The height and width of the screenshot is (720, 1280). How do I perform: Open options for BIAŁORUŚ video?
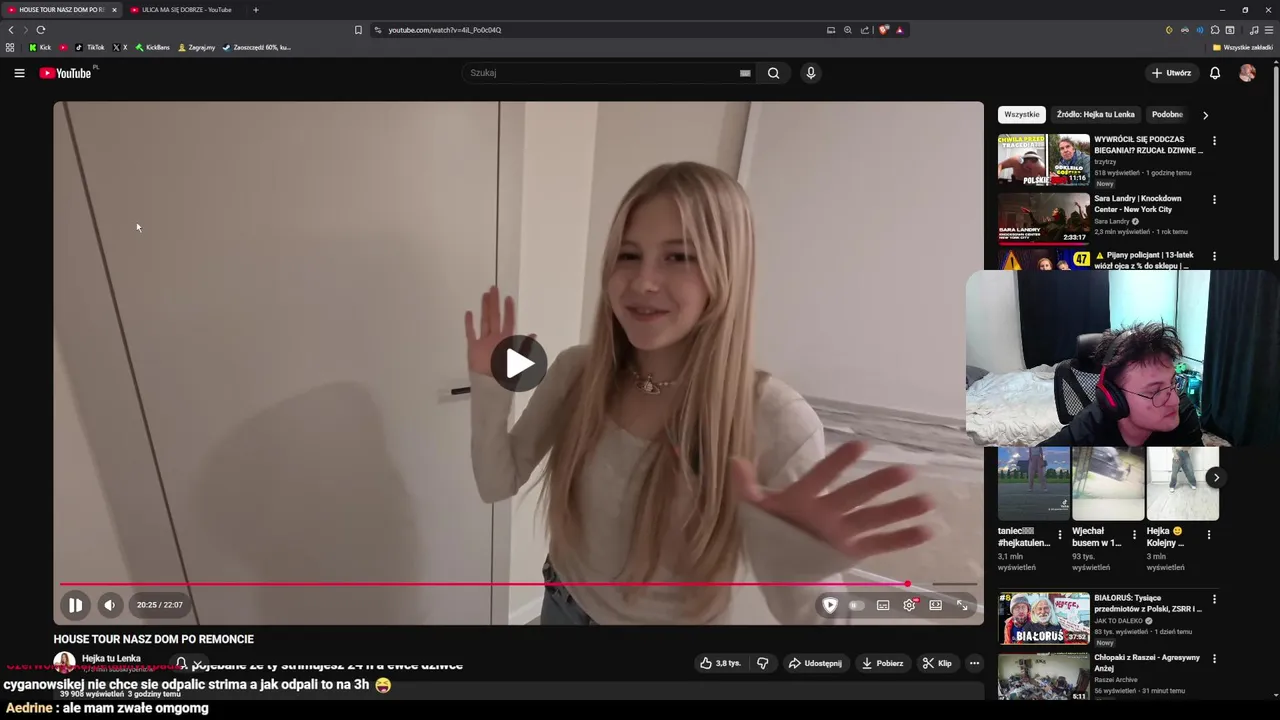(x=1214, y=599)
